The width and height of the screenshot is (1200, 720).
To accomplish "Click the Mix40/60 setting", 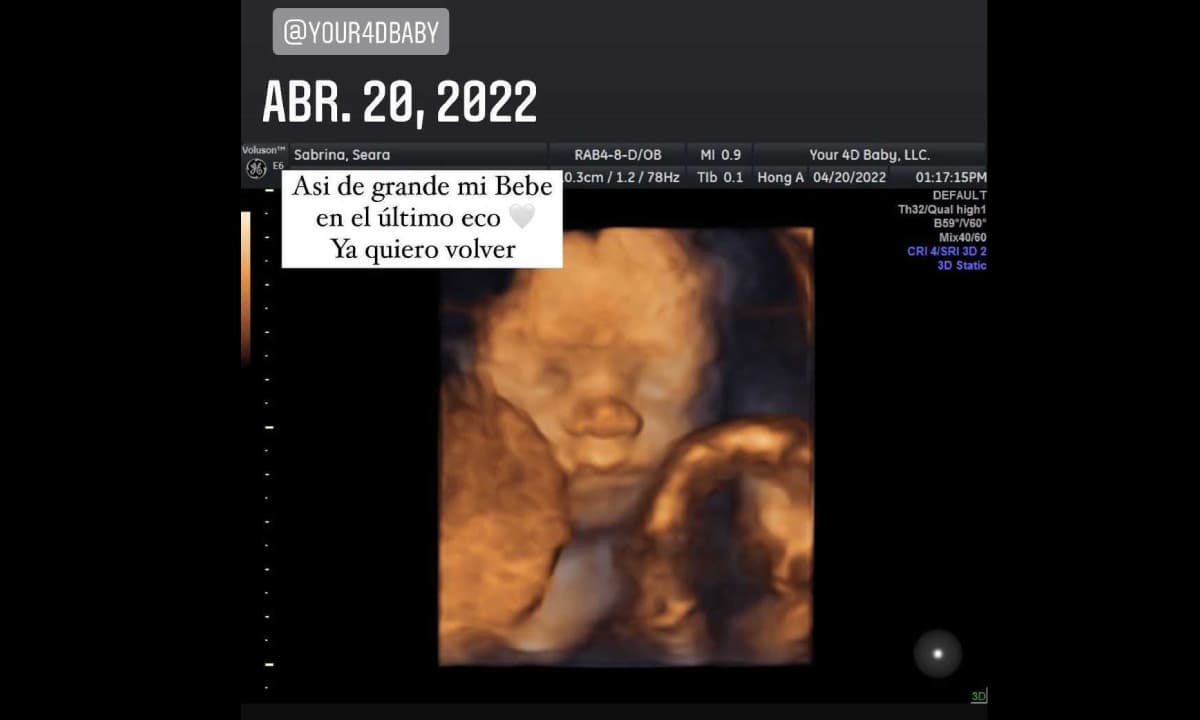I will [x=962, y=238].
